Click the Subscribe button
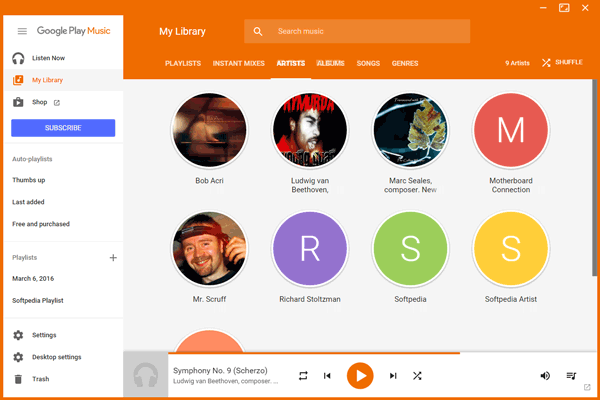Viewport: 600px width, 400px height. [x=63, y=128]
